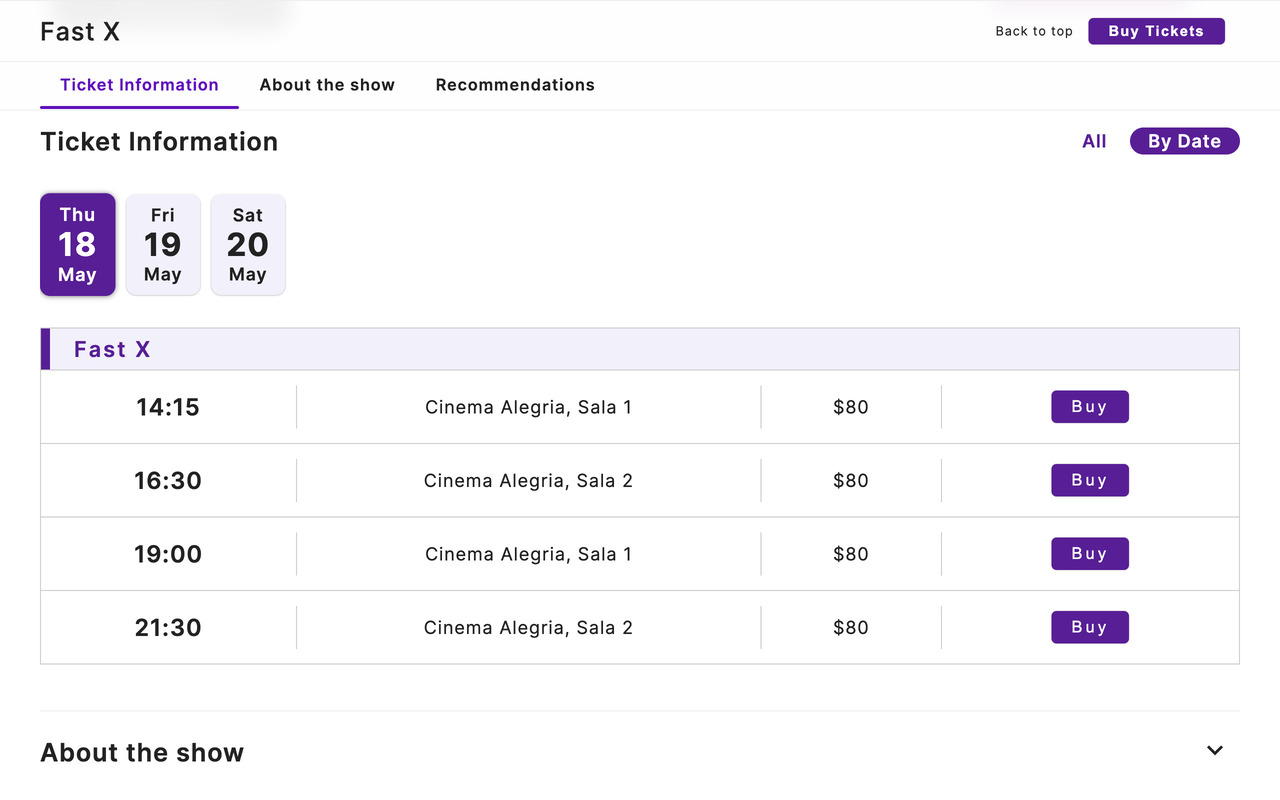1280x800 pixels.
Task: Click the $80 price in the 19:00 row
Action: (x=851, y=554)
